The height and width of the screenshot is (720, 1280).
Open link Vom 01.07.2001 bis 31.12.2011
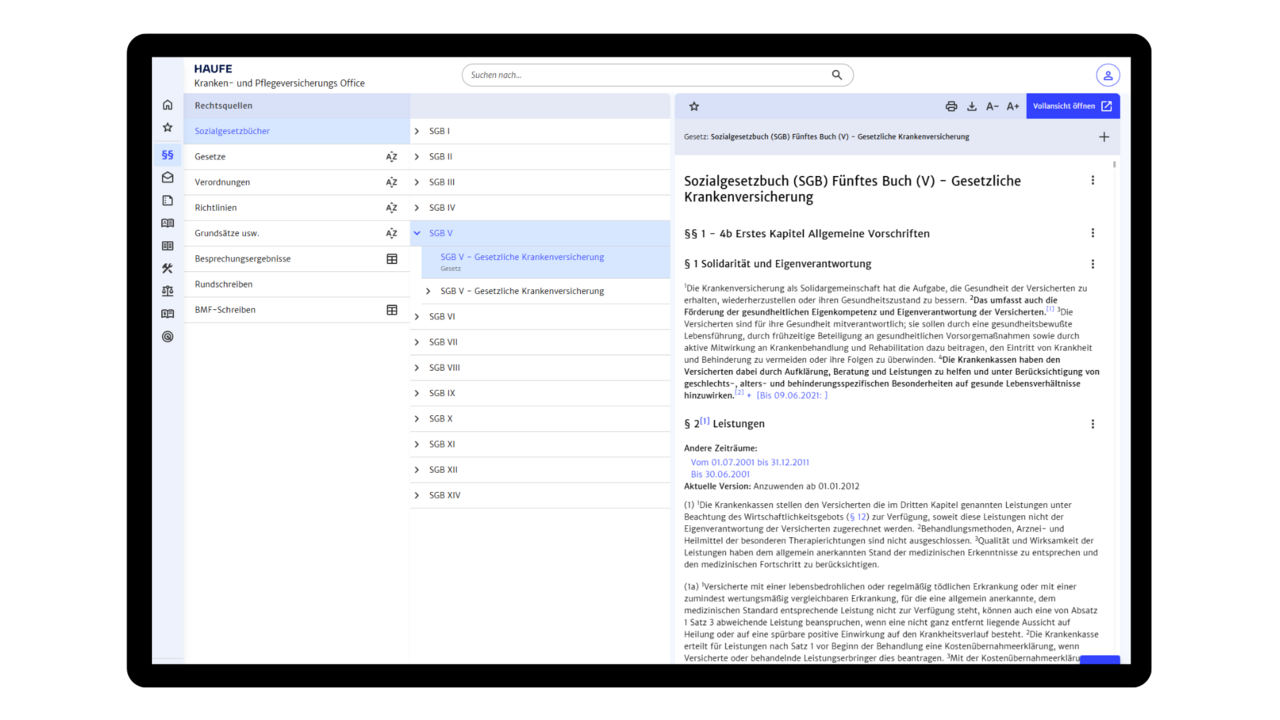pos(750,462)
